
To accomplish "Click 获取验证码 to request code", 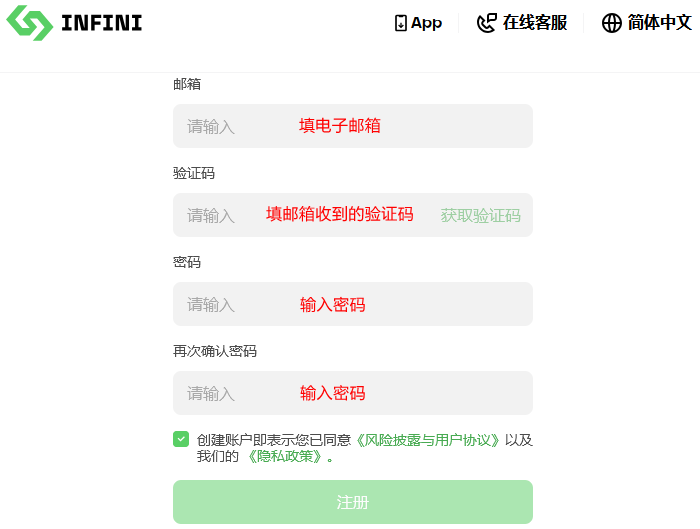I will click(x=480, y=216).
